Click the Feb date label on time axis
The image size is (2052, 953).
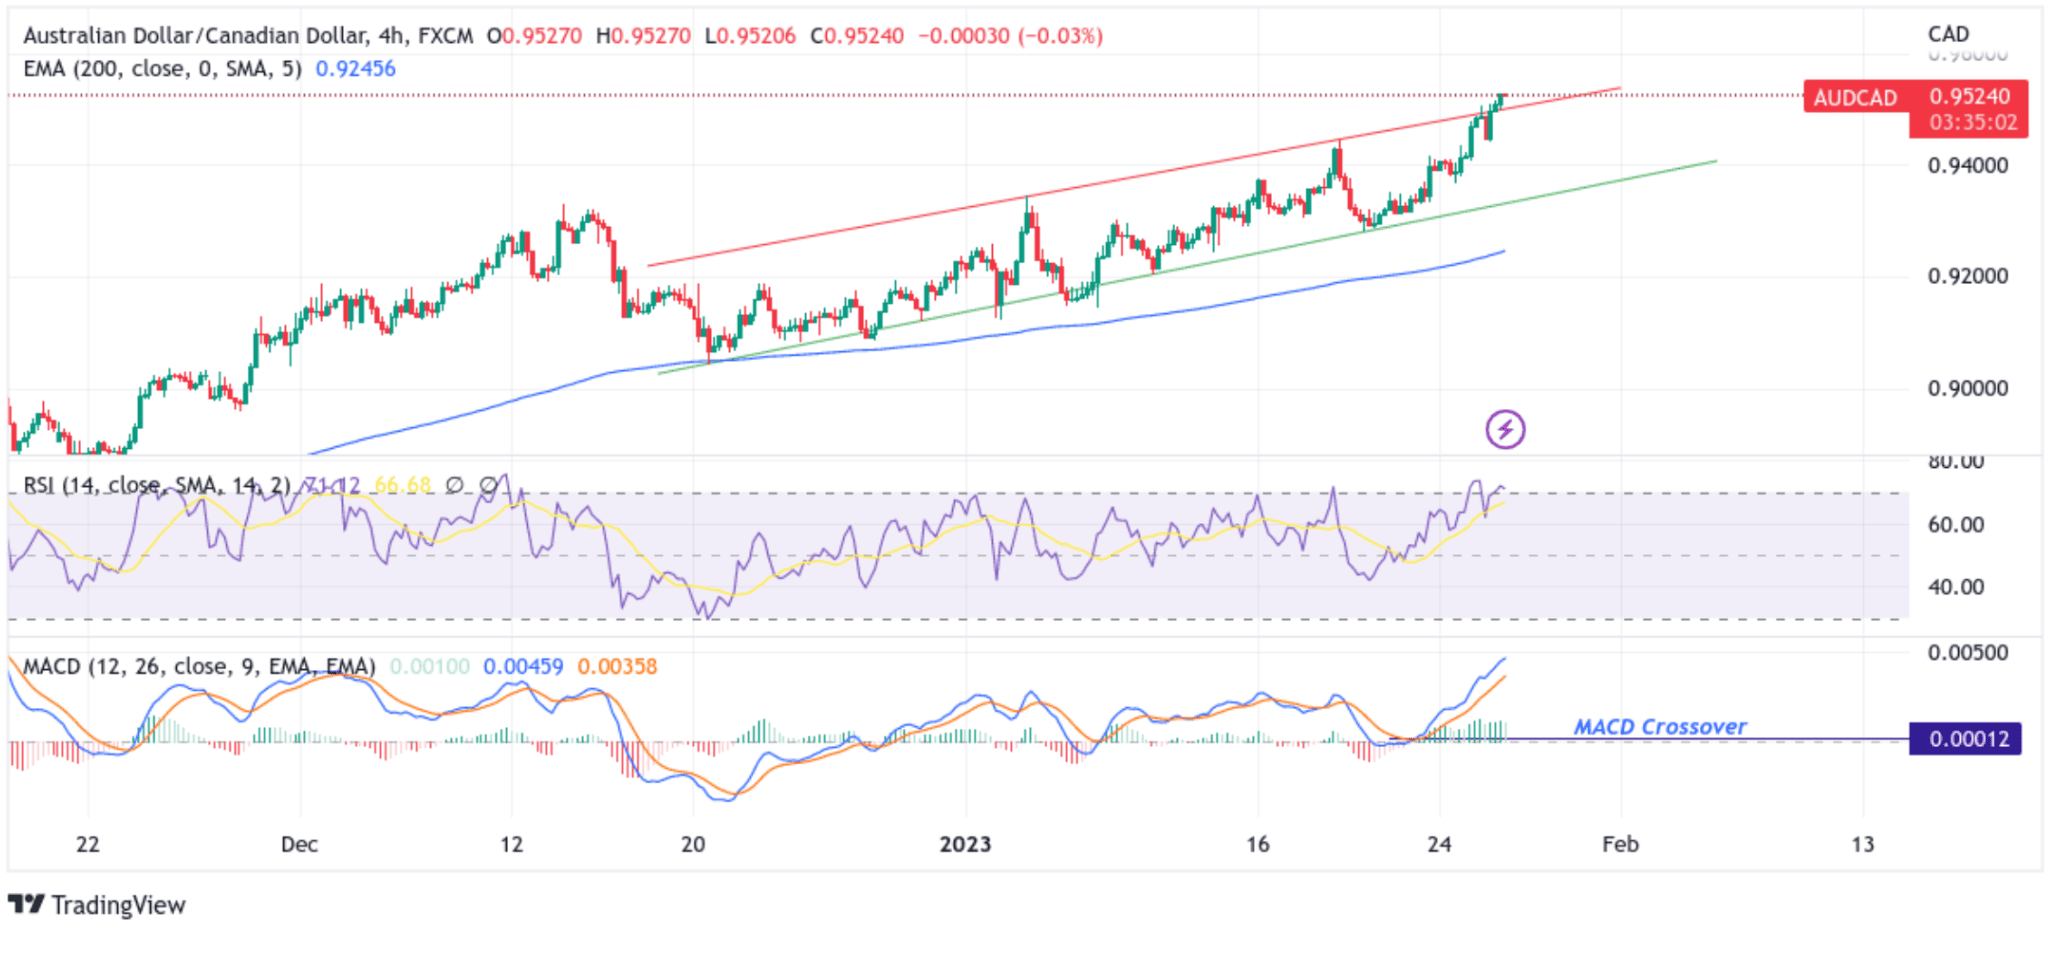(1620, 845)
